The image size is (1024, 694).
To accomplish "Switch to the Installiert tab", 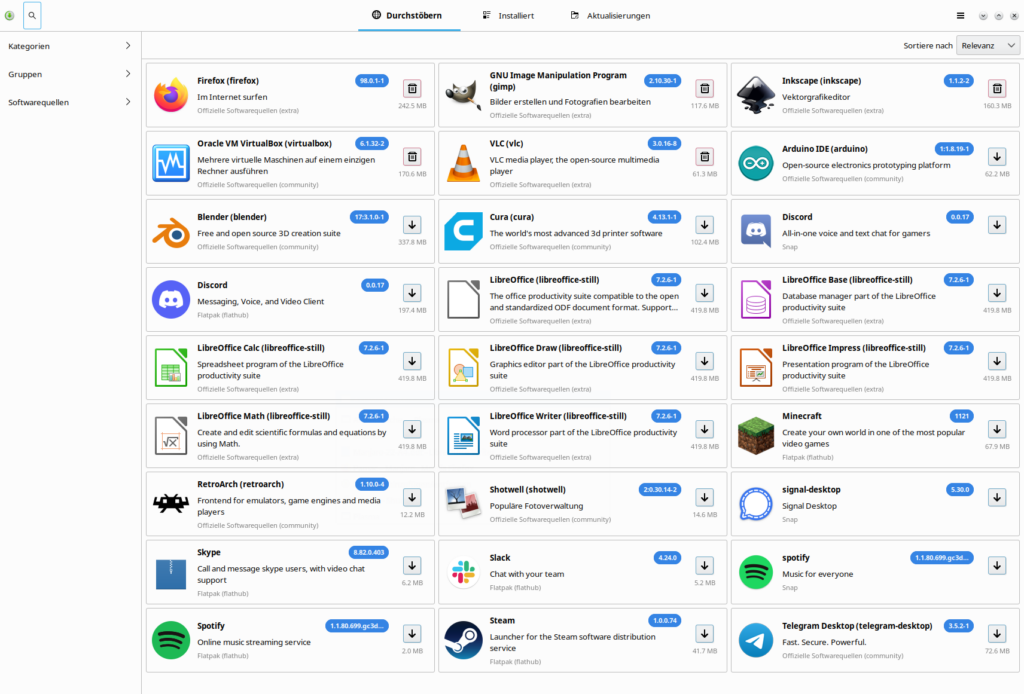I will (509, 16).
